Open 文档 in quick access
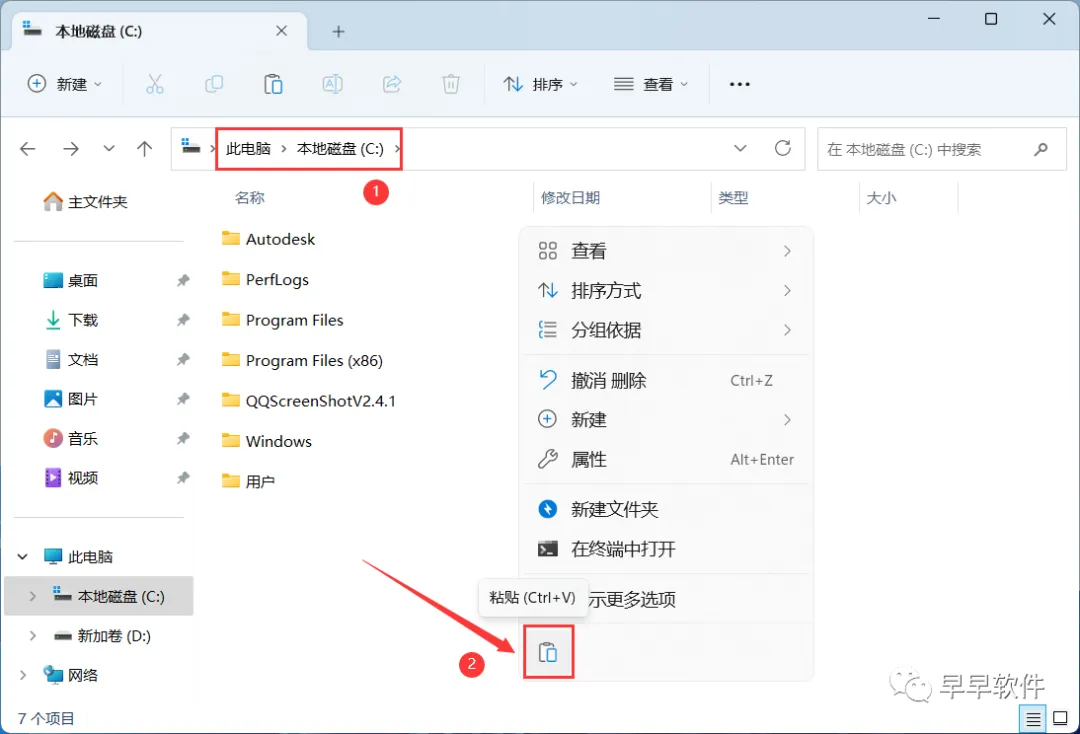 click(x=70, y=359)
